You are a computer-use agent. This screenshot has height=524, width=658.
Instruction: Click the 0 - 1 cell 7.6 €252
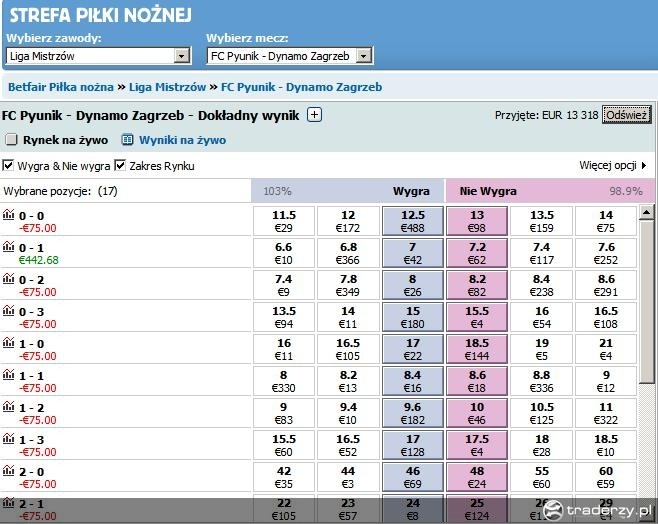606,253
